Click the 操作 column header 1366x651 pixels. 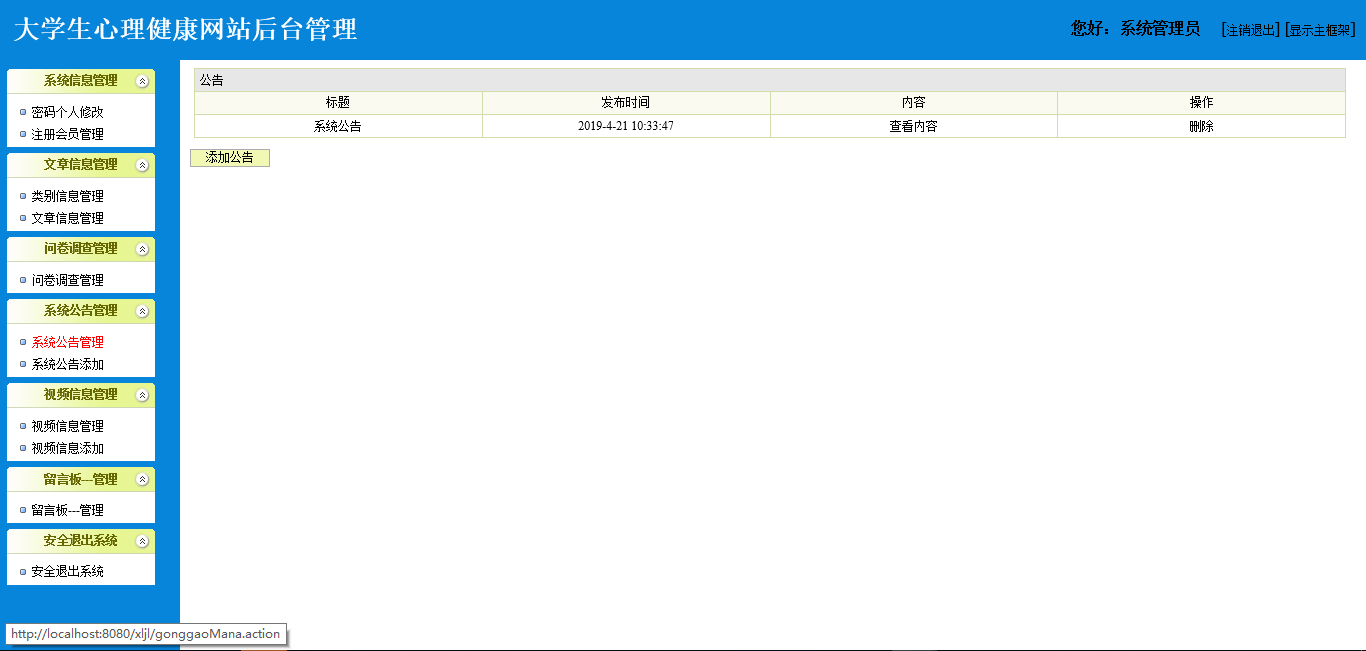coord(1202,103)
